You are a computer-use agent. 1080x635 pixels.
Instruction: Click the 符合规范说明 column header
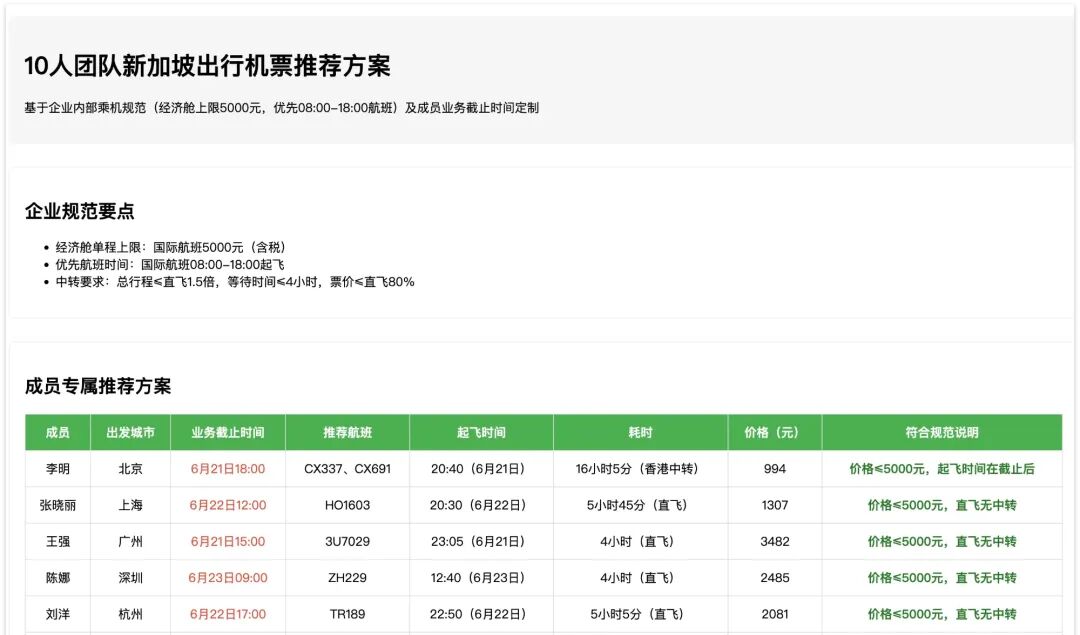coord(942,433)
